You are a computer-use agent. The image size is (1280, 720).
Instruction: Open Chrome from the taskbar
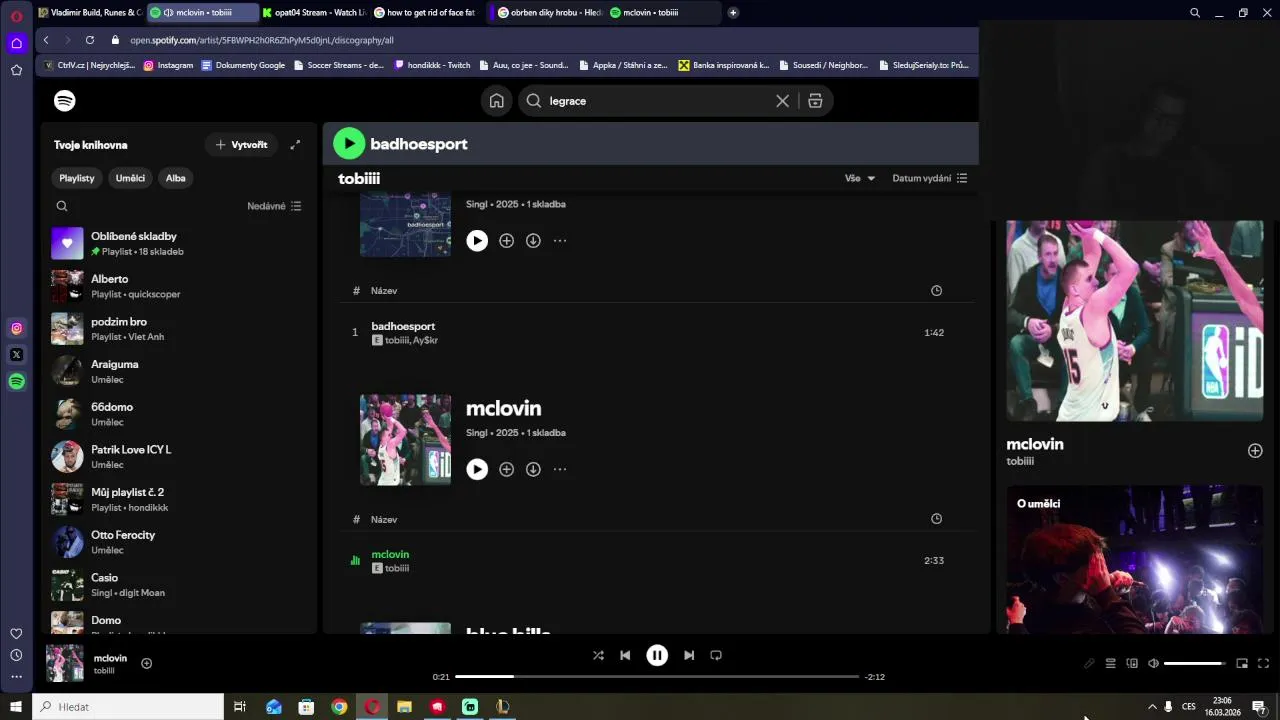(x=339, y=707)
